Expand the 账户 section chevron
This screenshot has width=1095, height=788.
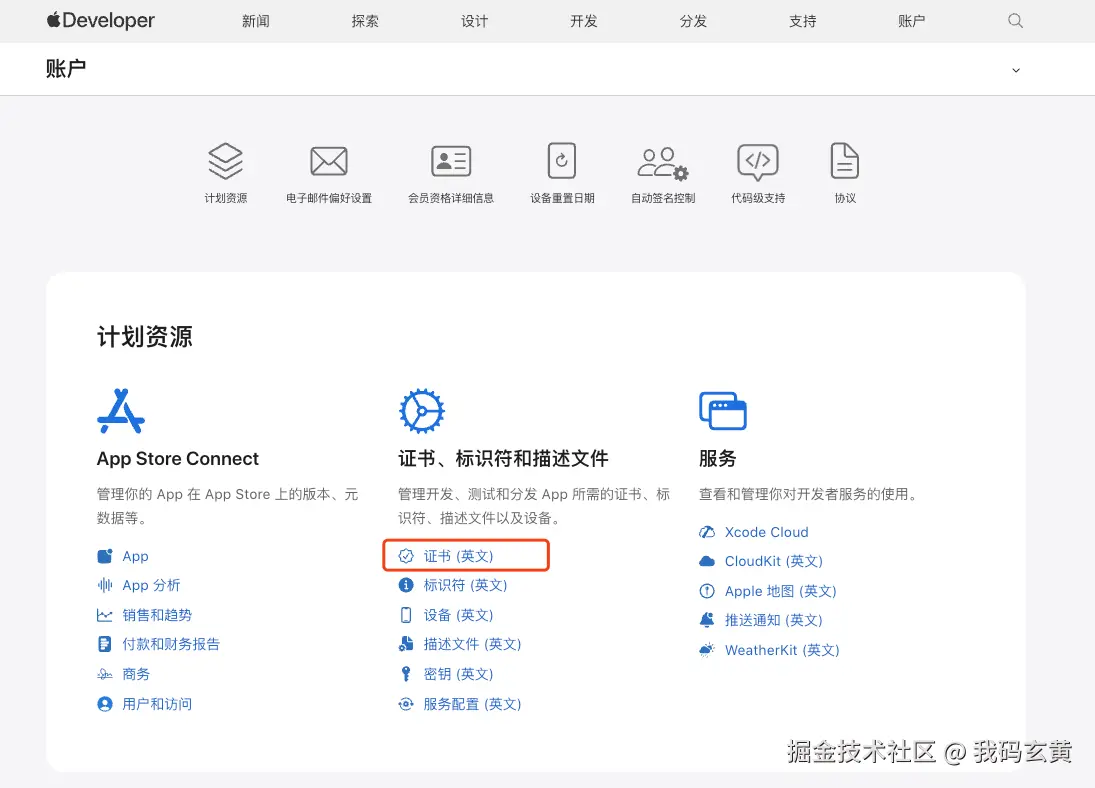1016,70
